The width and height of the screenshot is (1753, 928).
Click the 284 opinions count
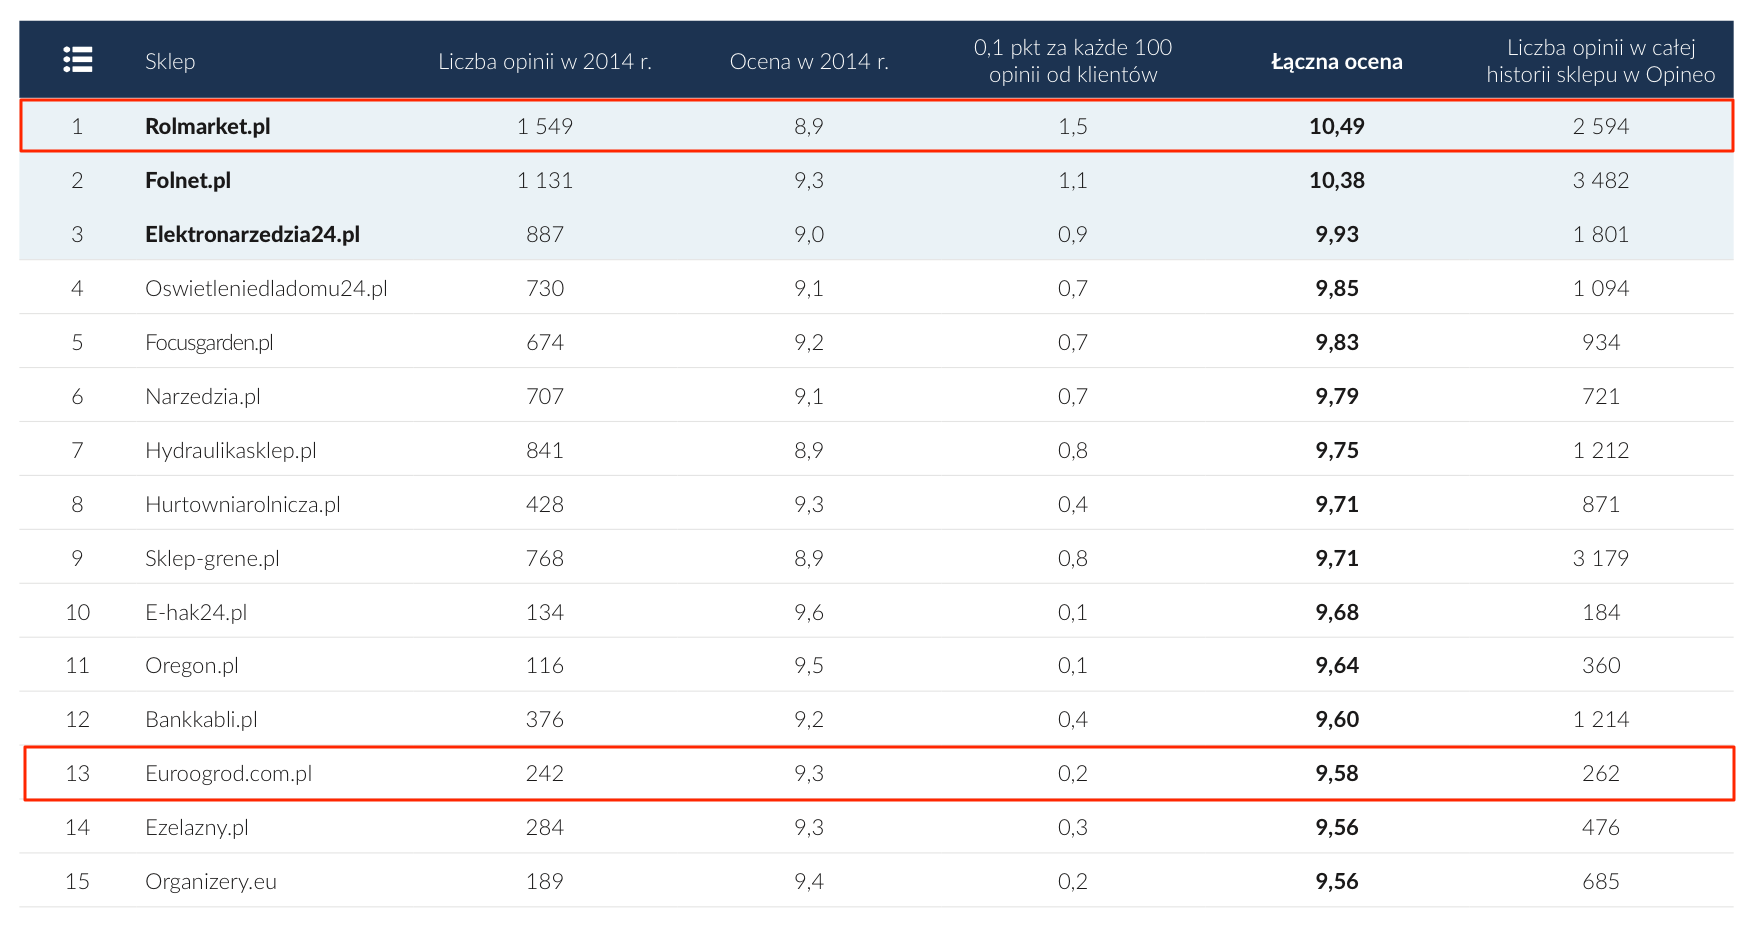tap(545, 827)
